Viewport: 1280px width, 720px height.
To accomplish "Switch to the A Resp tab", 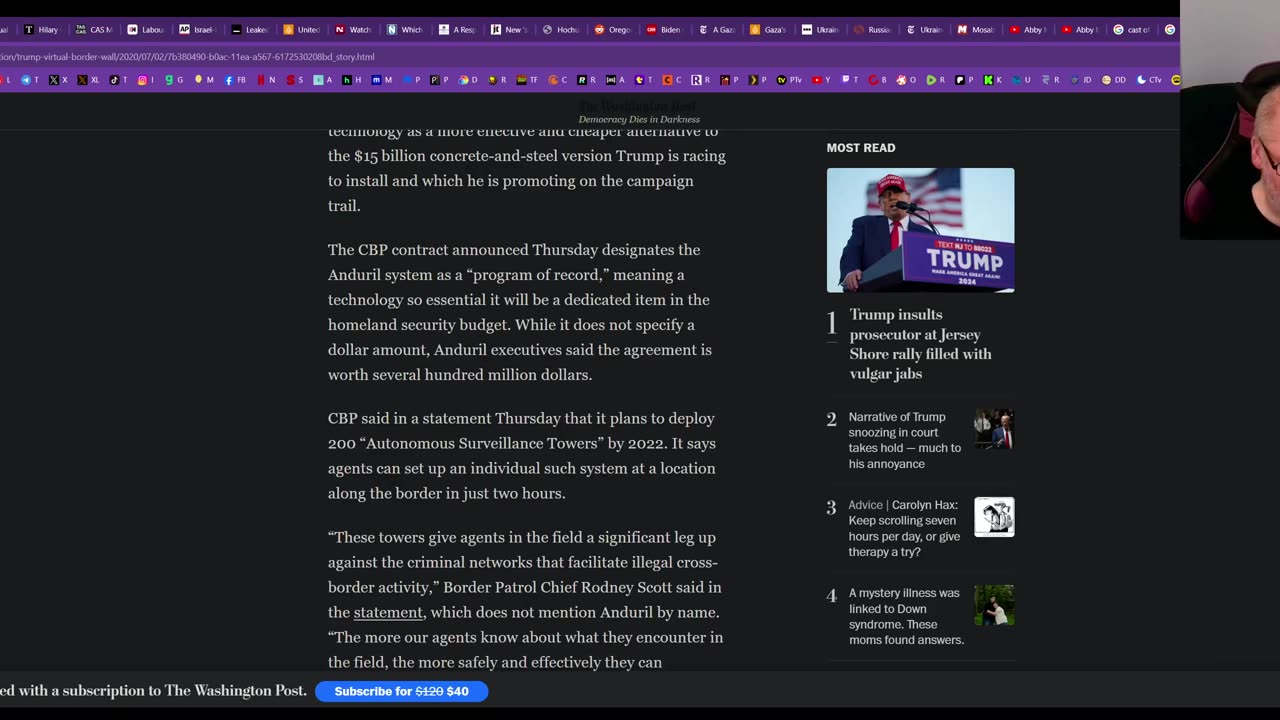I will click(x=458, y=30).
